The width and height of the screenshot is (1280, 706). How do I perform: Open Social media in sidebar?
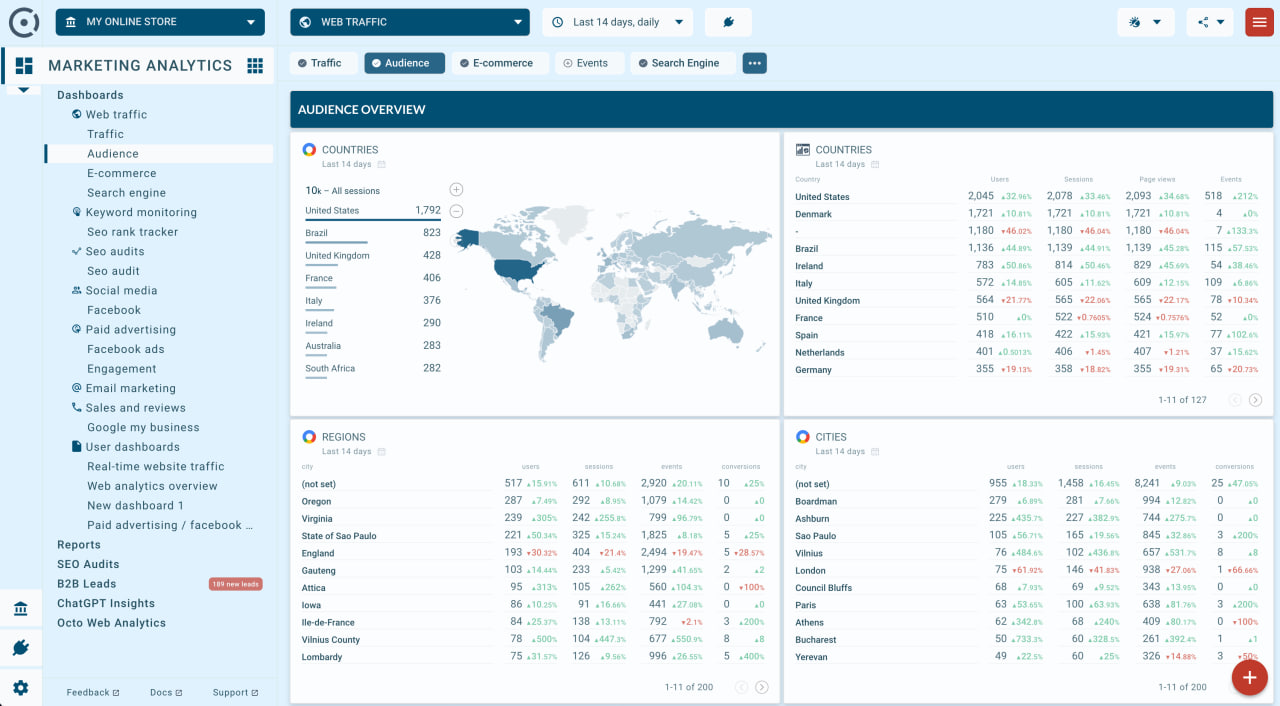(x=121, y=291)
